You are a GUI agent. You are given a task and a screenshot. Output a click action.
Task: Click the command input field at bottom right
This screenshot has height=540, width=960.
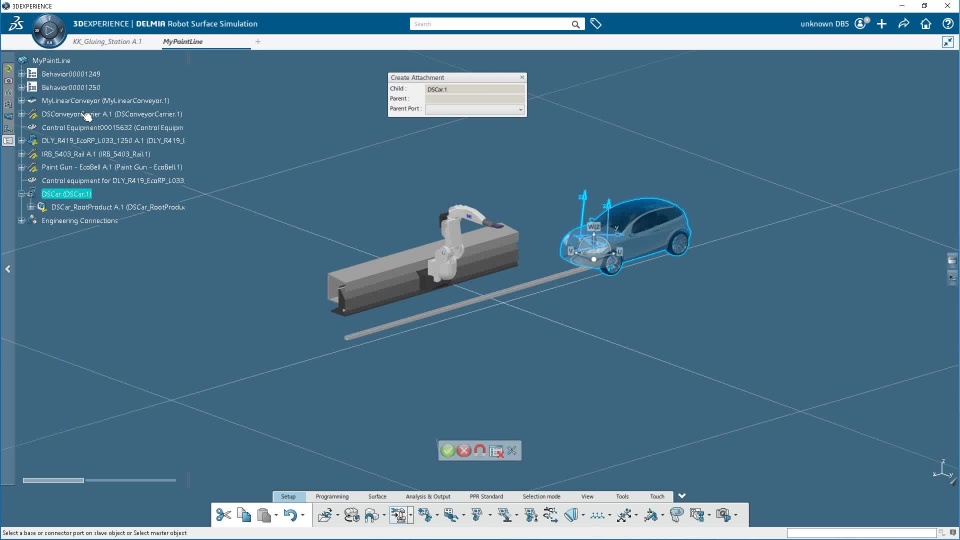tap(861, 533)
